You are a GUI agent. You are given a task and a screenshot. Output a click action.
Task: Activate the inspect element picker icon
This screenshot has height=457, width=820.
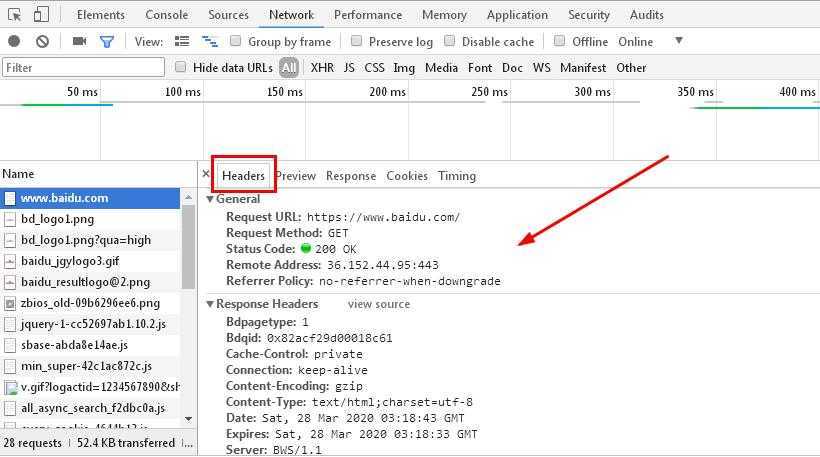point(15,15)
